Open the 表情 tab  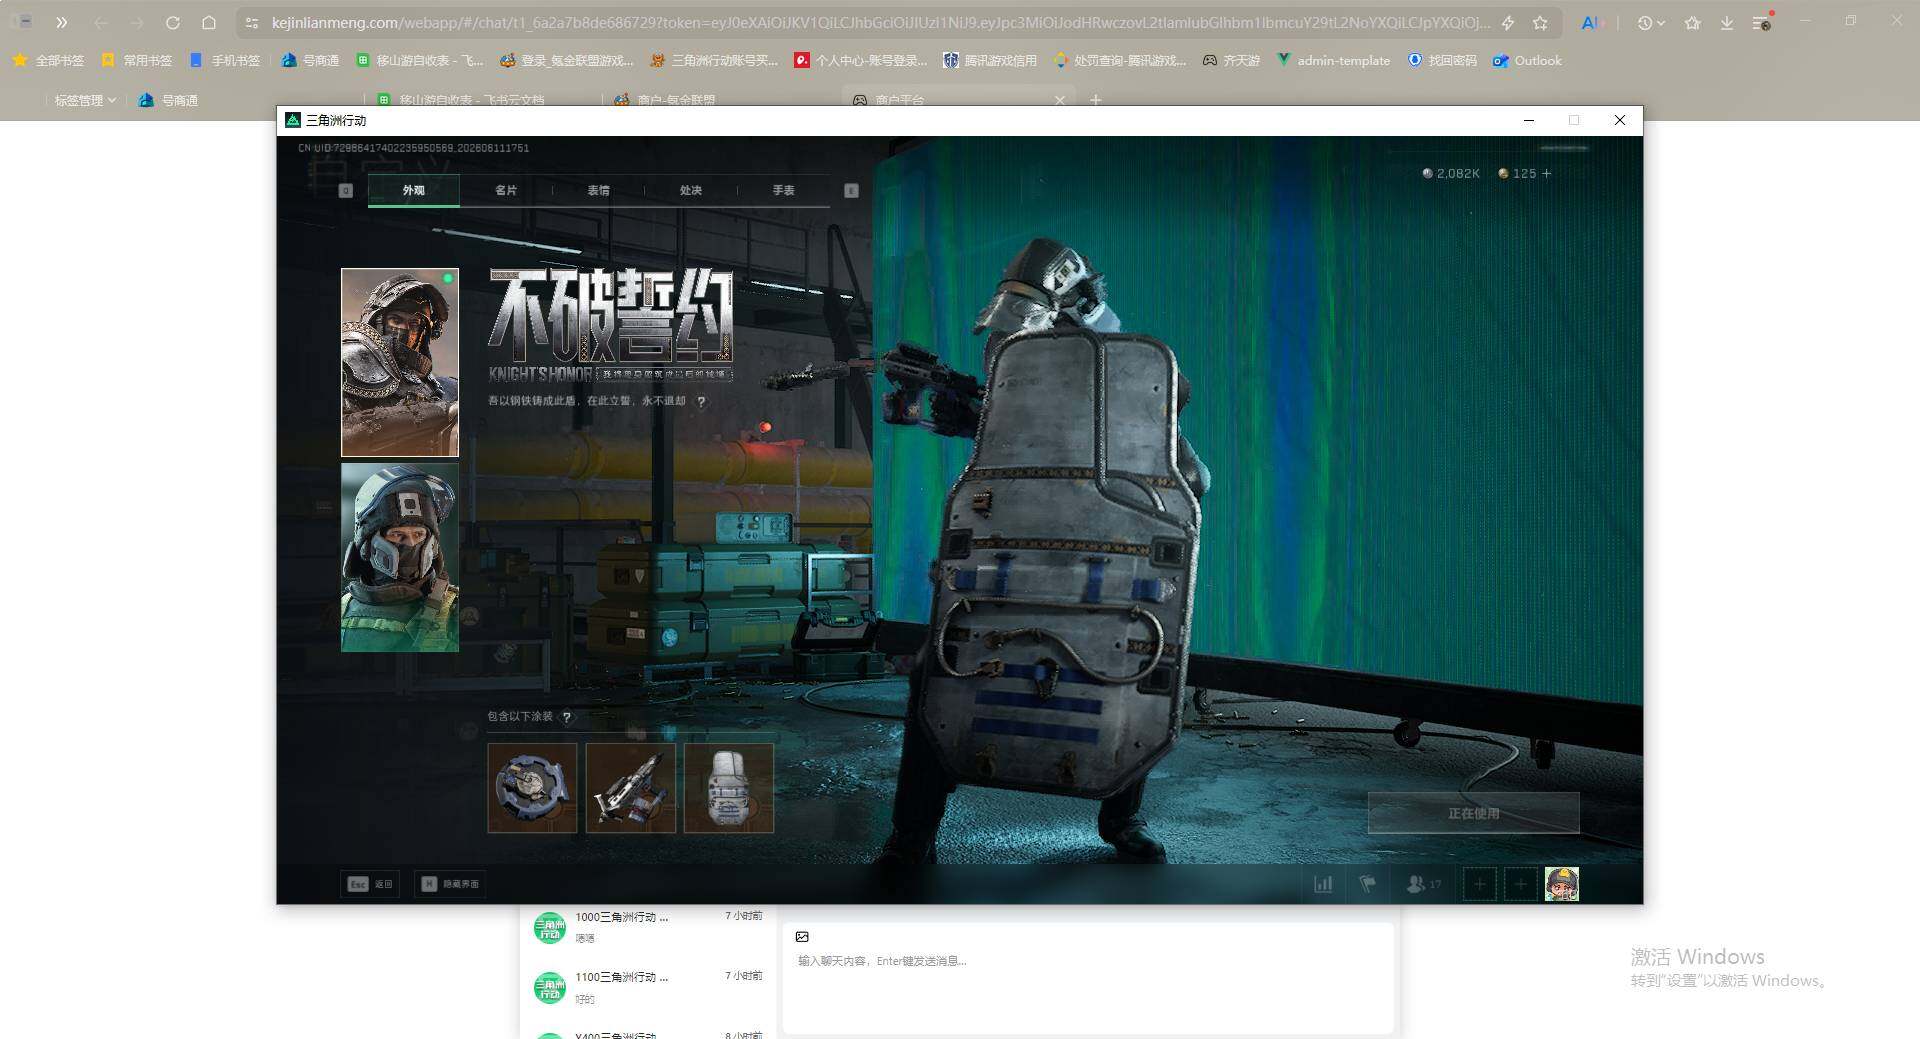pyautogui.click(x=598, y=190)
